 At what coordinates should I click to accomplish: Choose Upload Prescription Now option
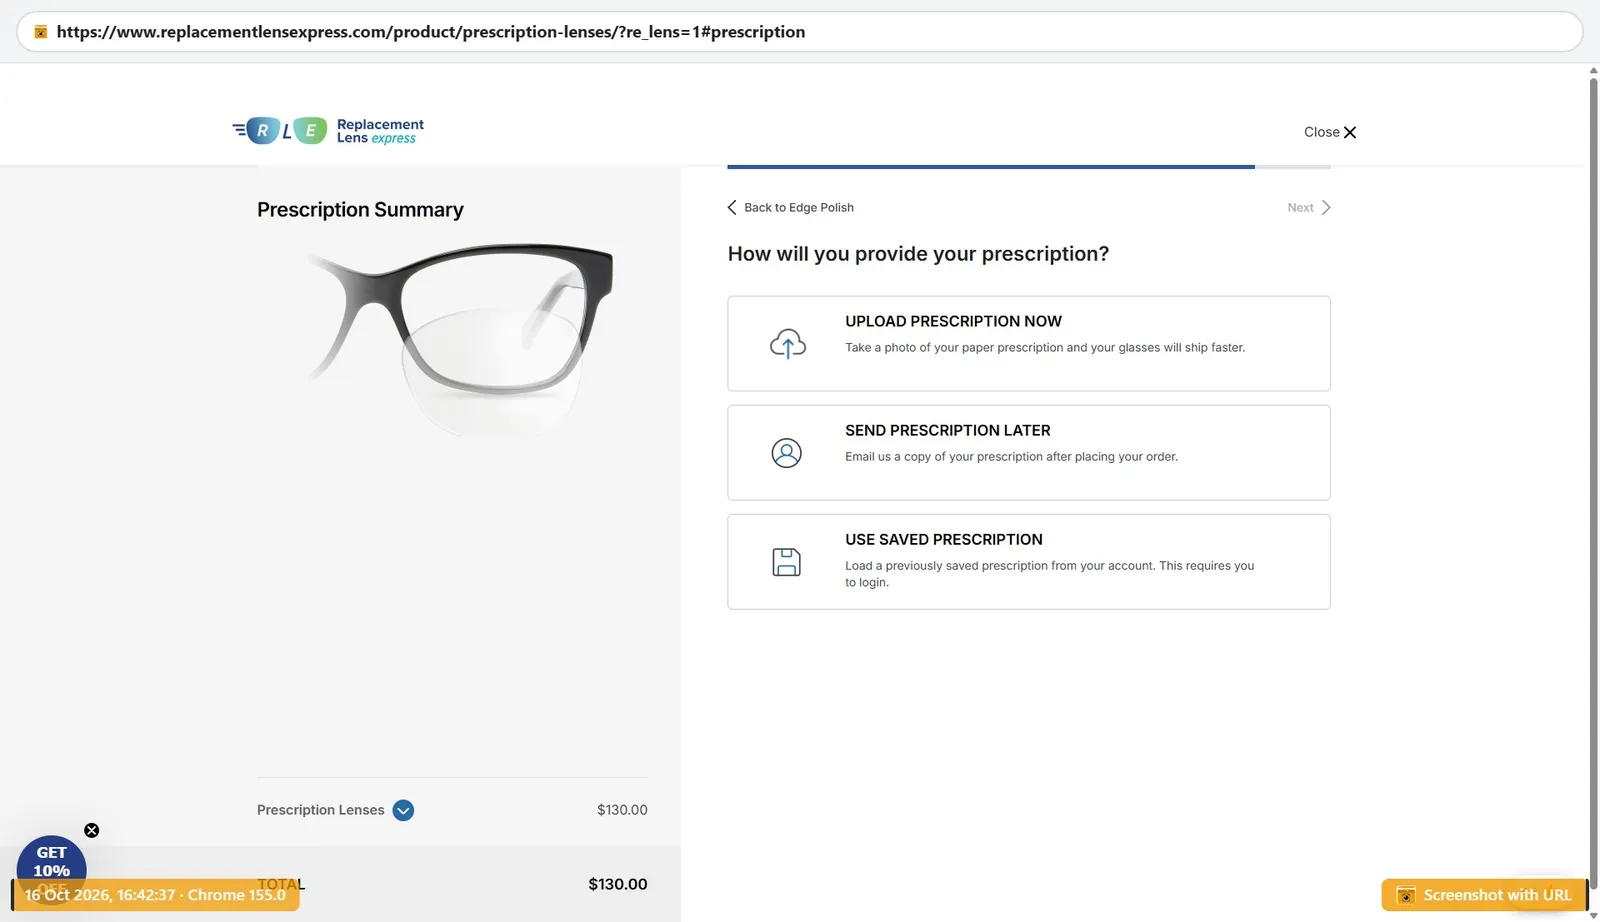pyautogui.click(x=1029, y=343)
